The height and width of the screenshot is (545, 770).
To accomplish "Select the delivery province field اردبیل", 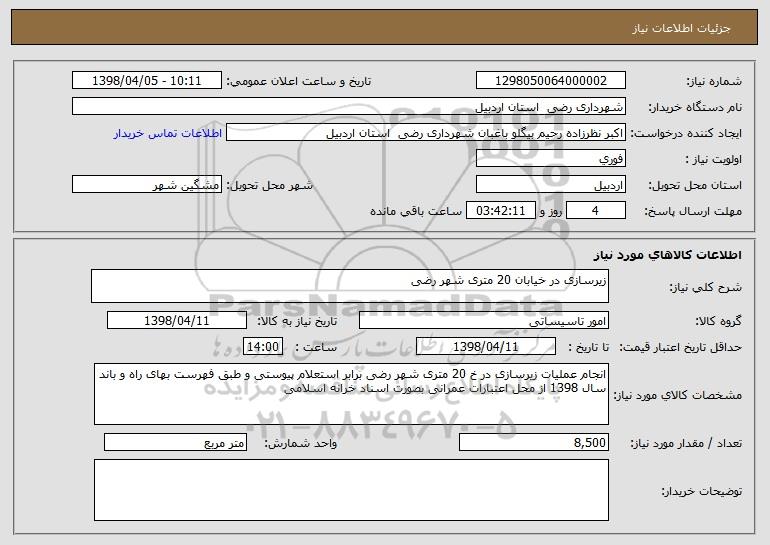I will tap(550, 185).
